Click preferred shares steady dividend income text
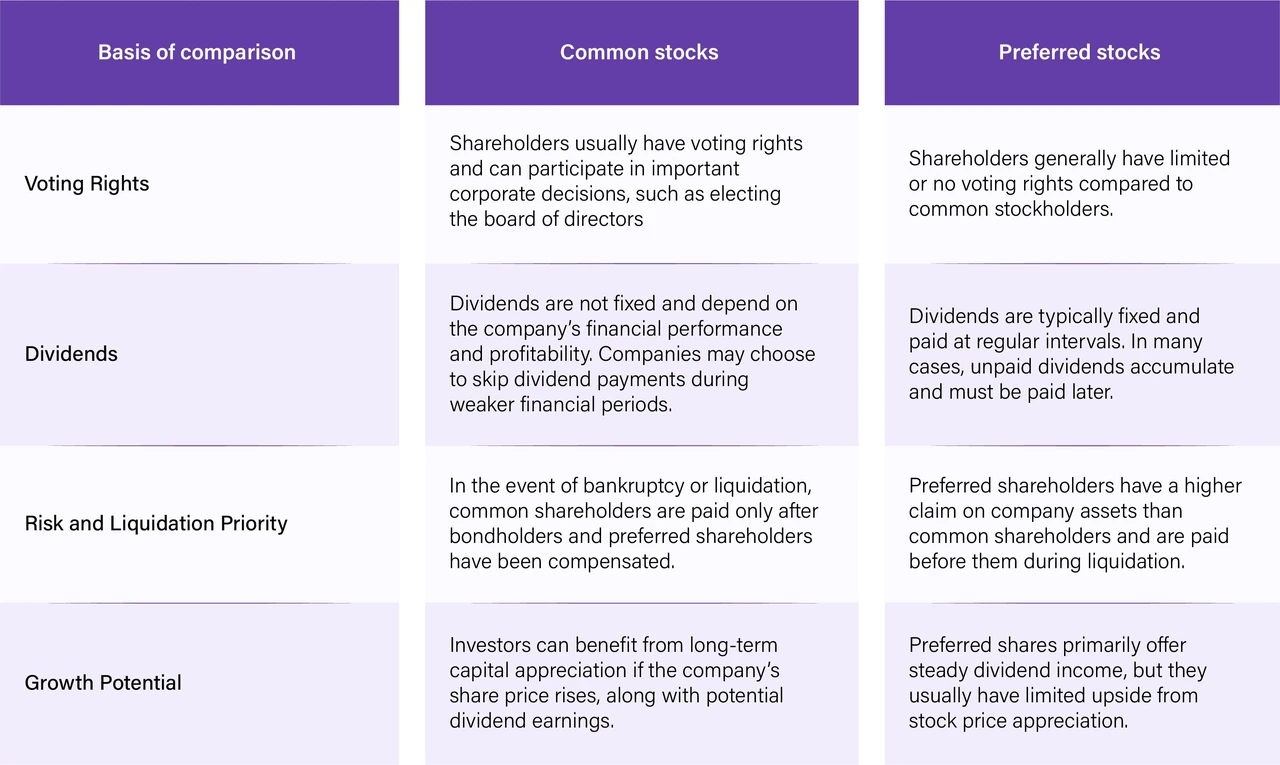This screenshot has width=1280, height=765. click(1058, 683)
